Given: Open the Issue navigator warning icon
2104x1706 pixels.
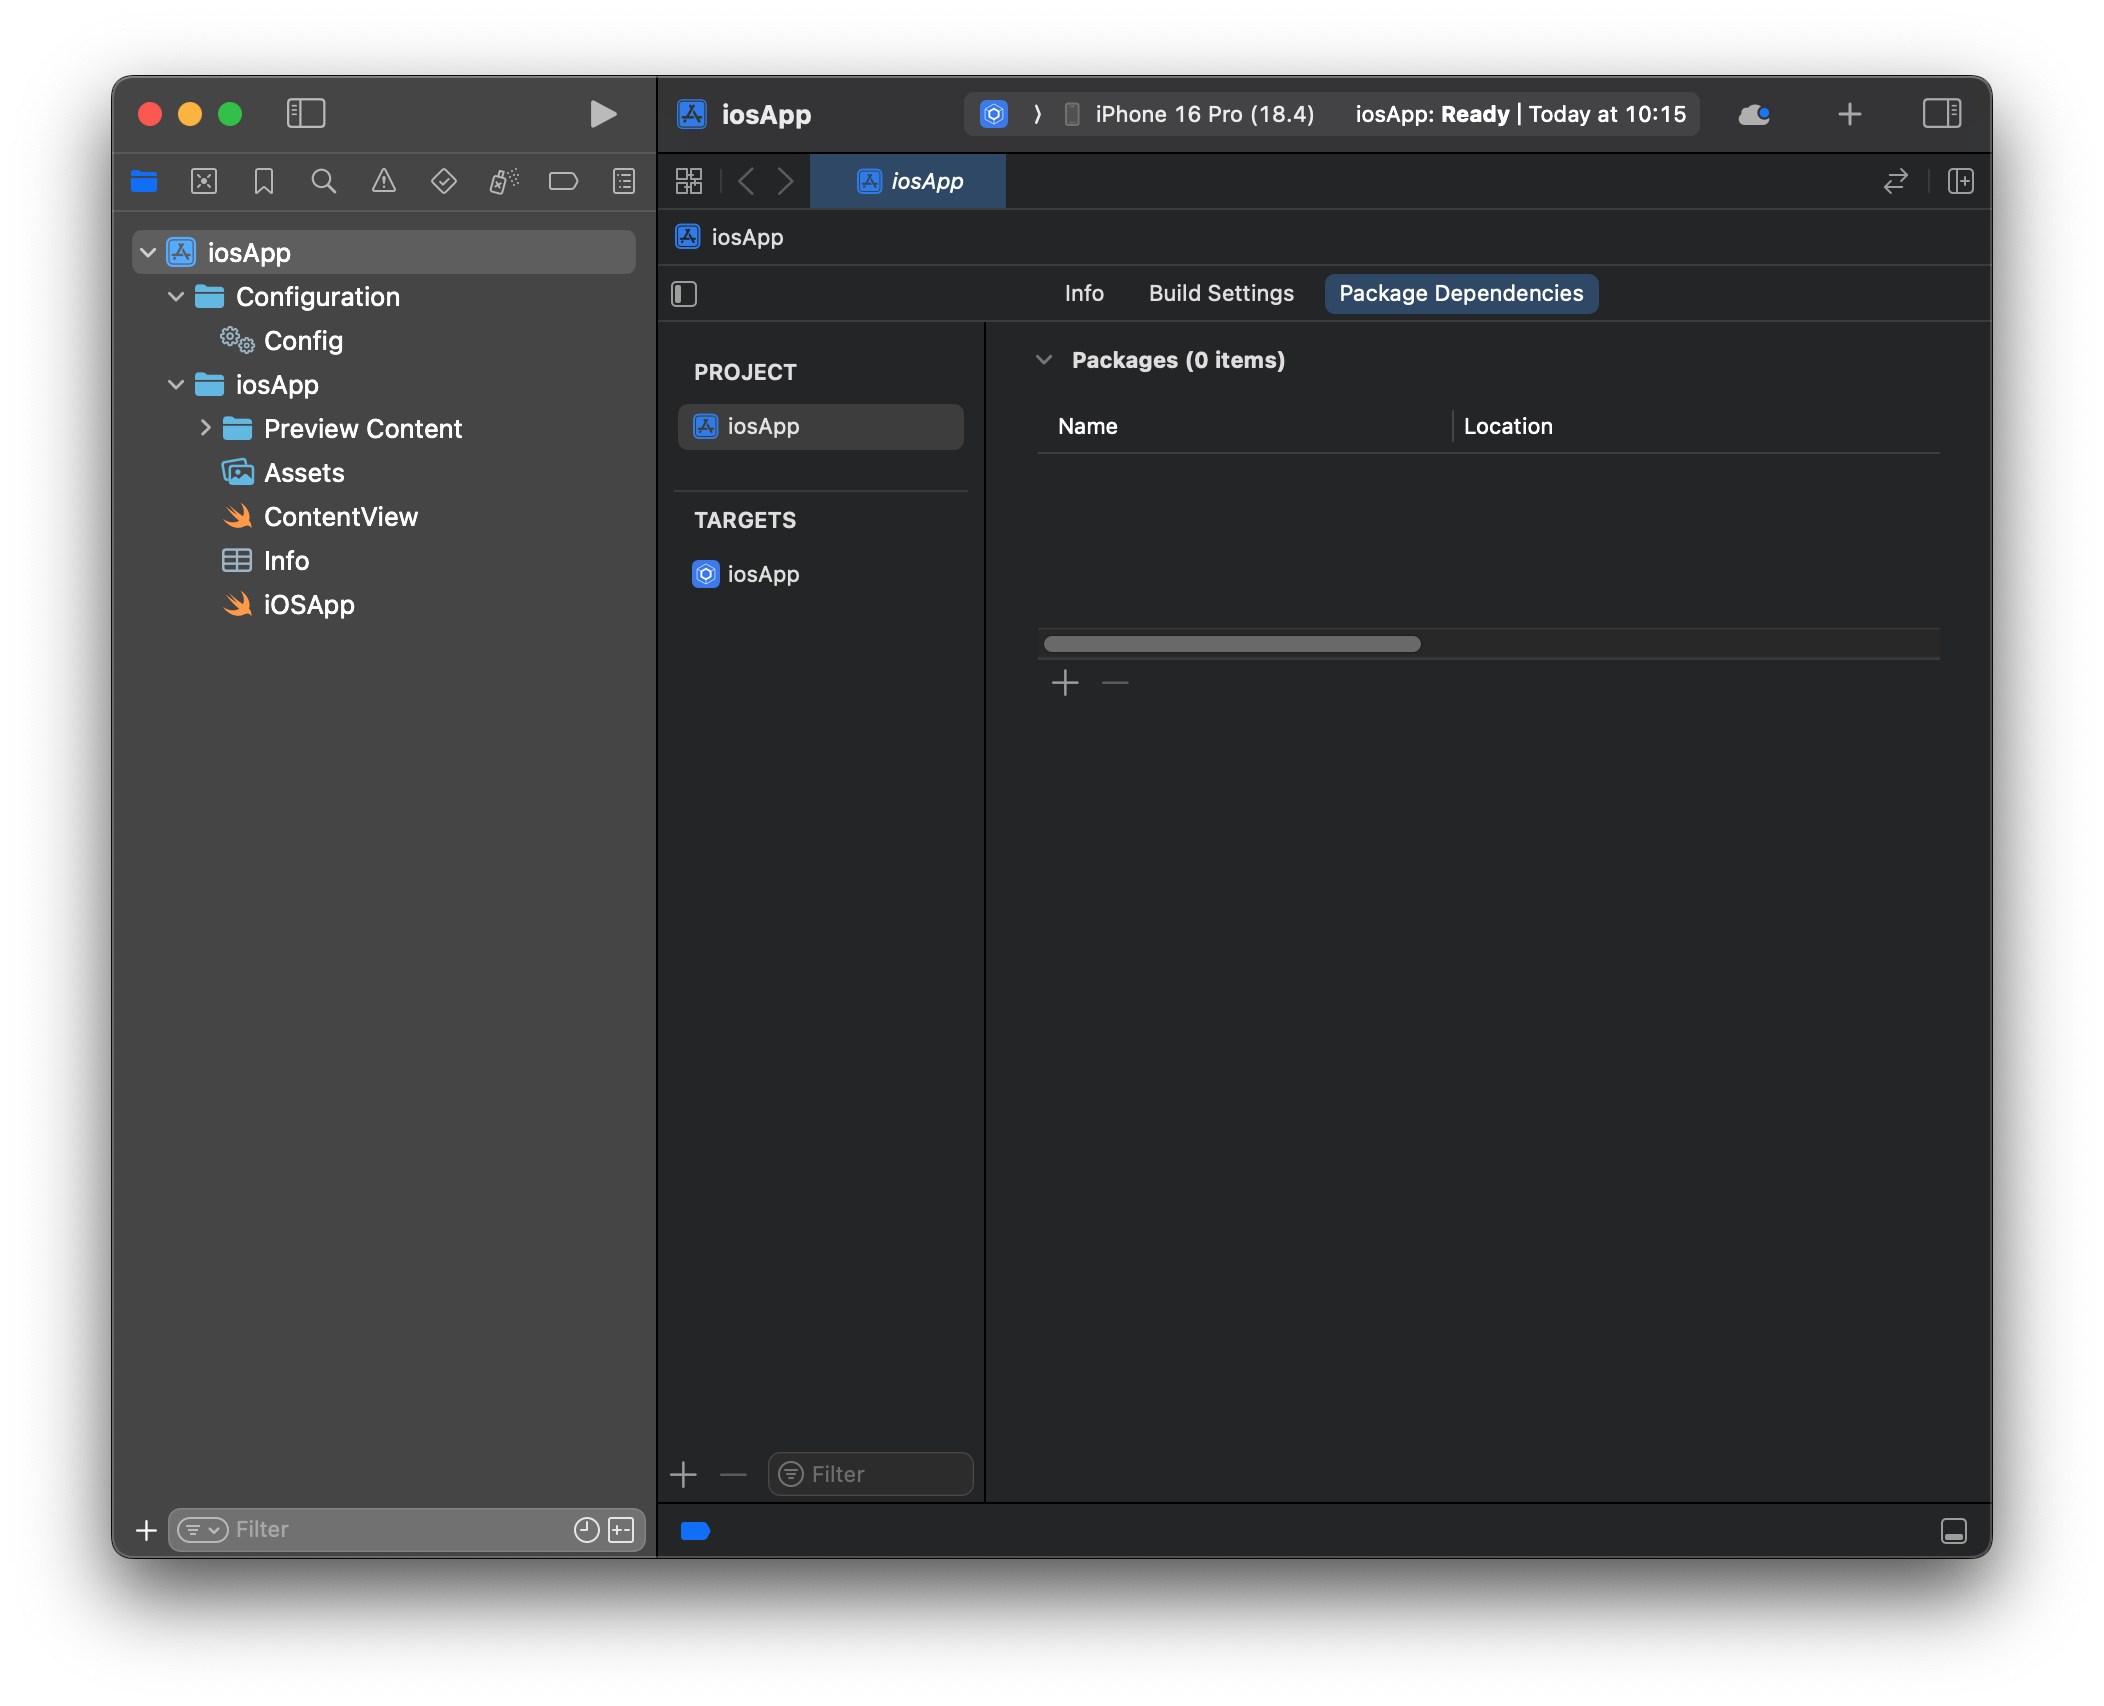Looking at the screenshot, I should [384, 181].
